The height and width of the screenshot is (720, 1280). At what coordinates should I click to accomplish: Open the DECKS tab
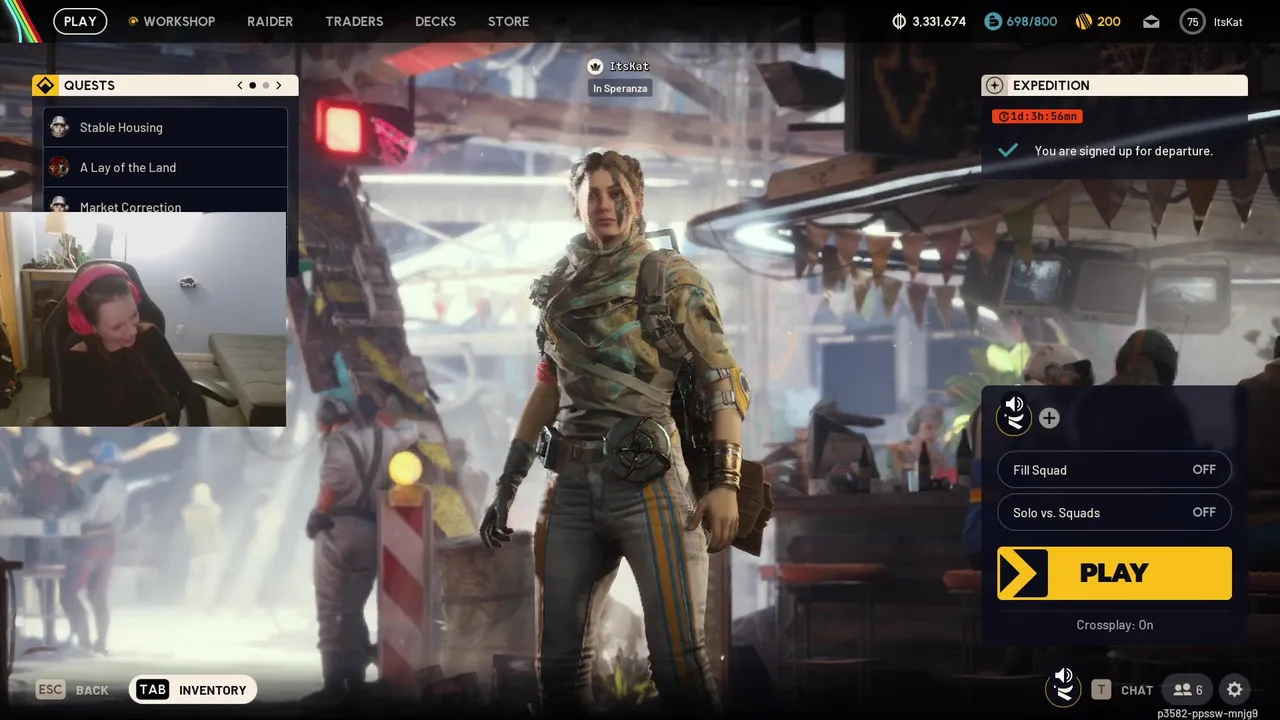coord(435,21)
